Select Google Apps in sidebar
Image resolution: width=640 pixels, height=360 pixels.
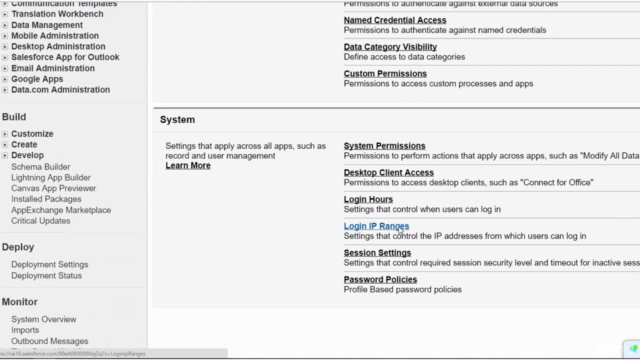pyautogui.click(x=37, y=79)
